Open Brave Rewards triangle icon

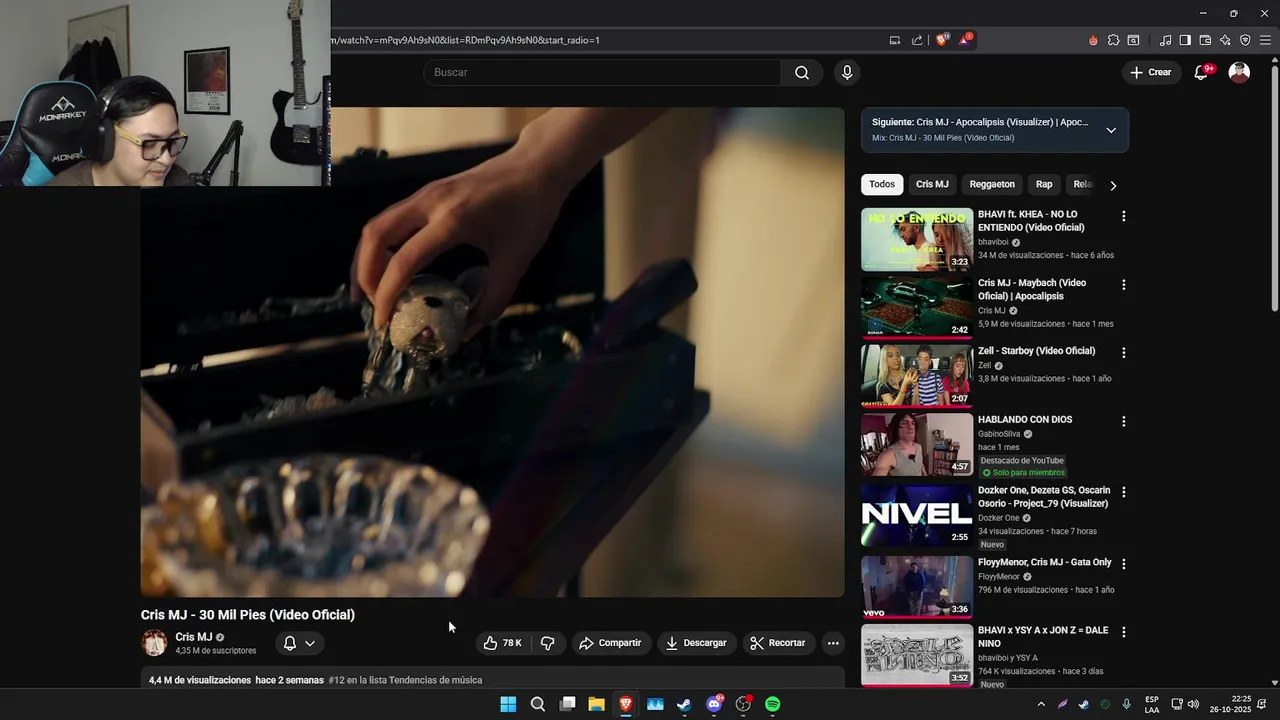(x=965, y=40)
